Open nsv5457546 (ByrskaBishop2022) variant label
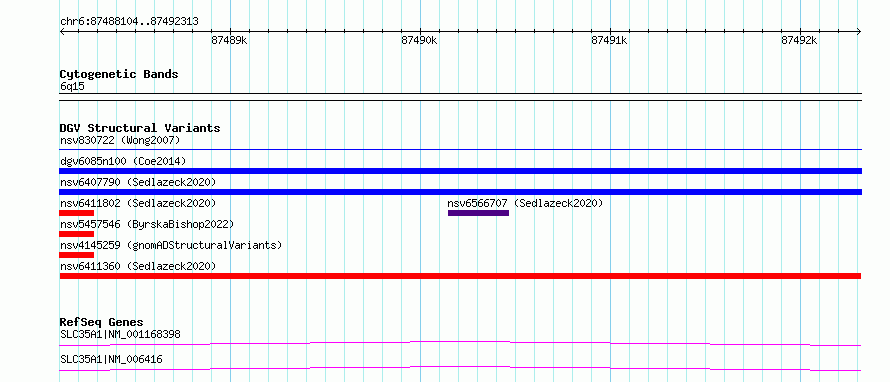 tap(147, 224)
